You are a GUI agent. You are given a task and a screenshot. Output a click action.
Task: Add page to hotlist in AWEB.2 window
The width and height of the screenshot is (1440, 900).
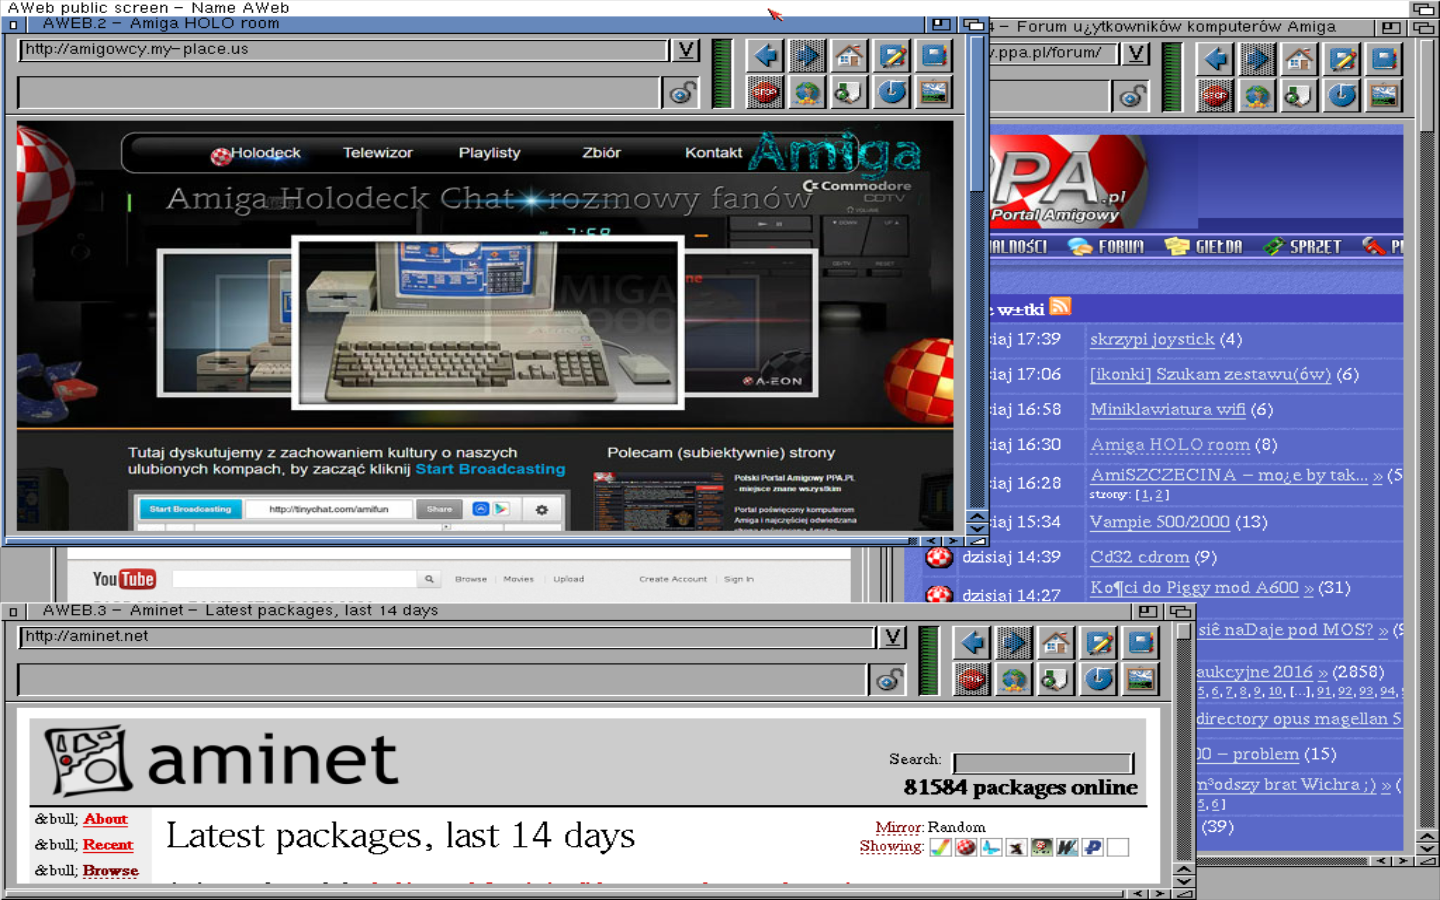tap(892, 56)
